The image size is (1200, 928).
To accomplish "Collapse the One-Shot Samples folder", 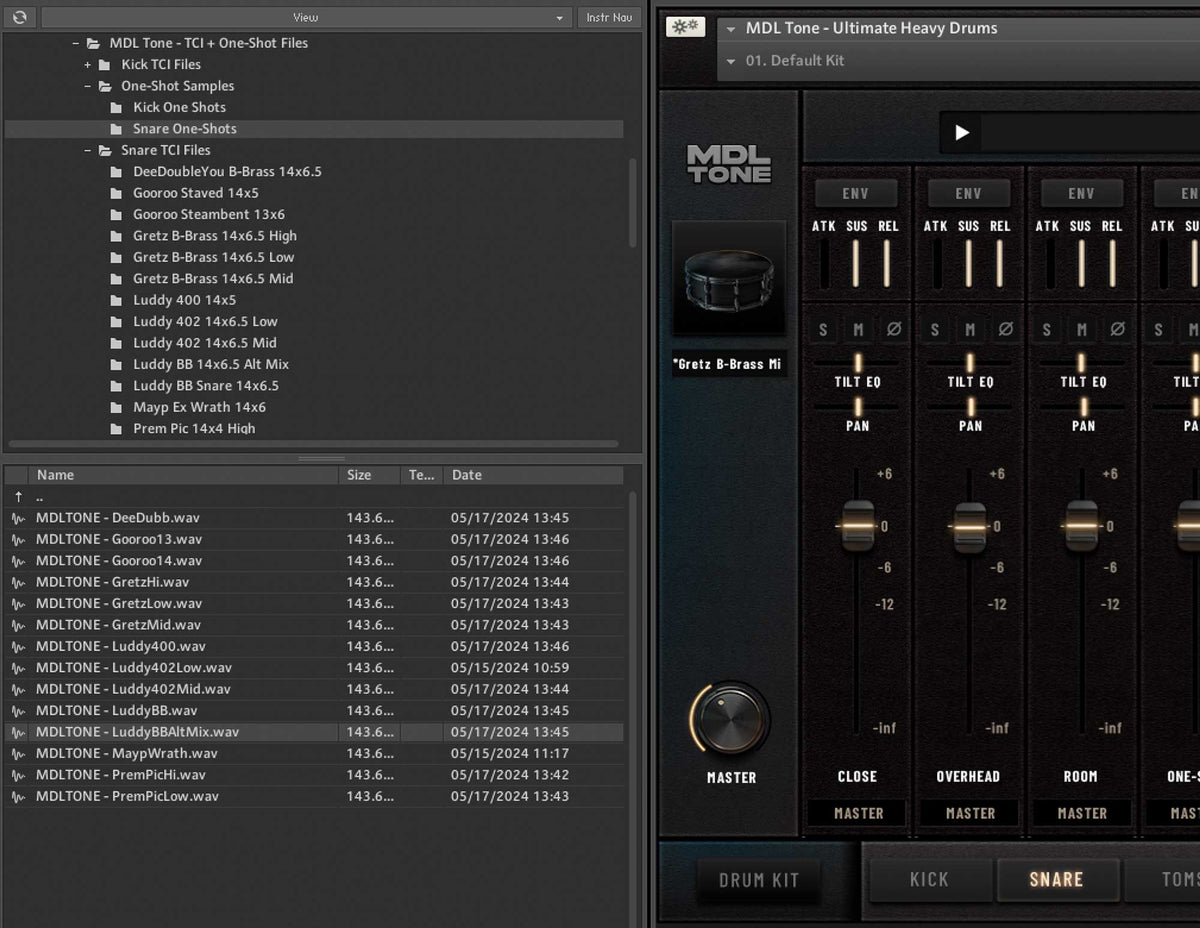I will click(88, 86).
